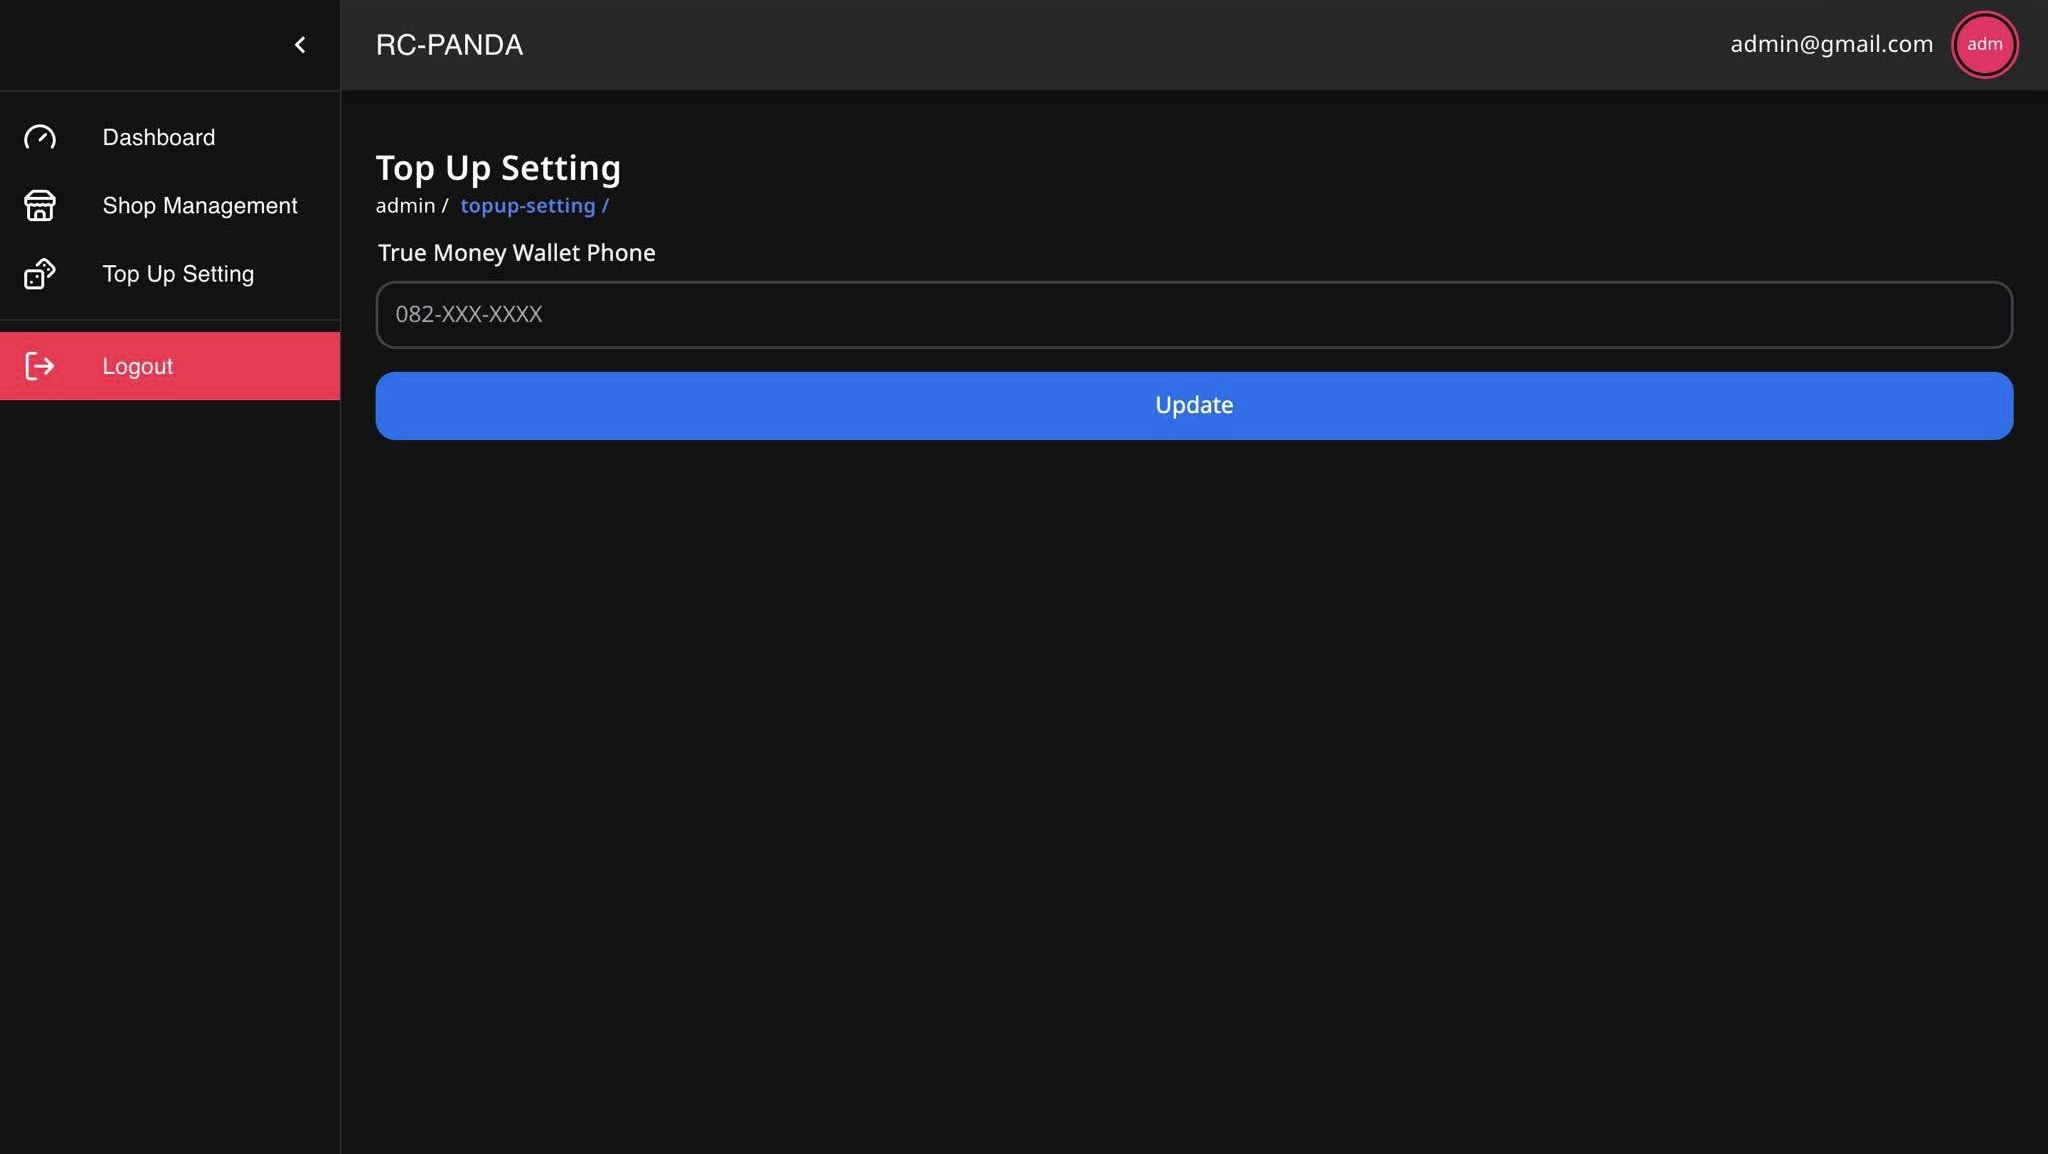Click the Logout text label
The height and width of the screenshot is (1154, 2048).
tap(138, 366)
